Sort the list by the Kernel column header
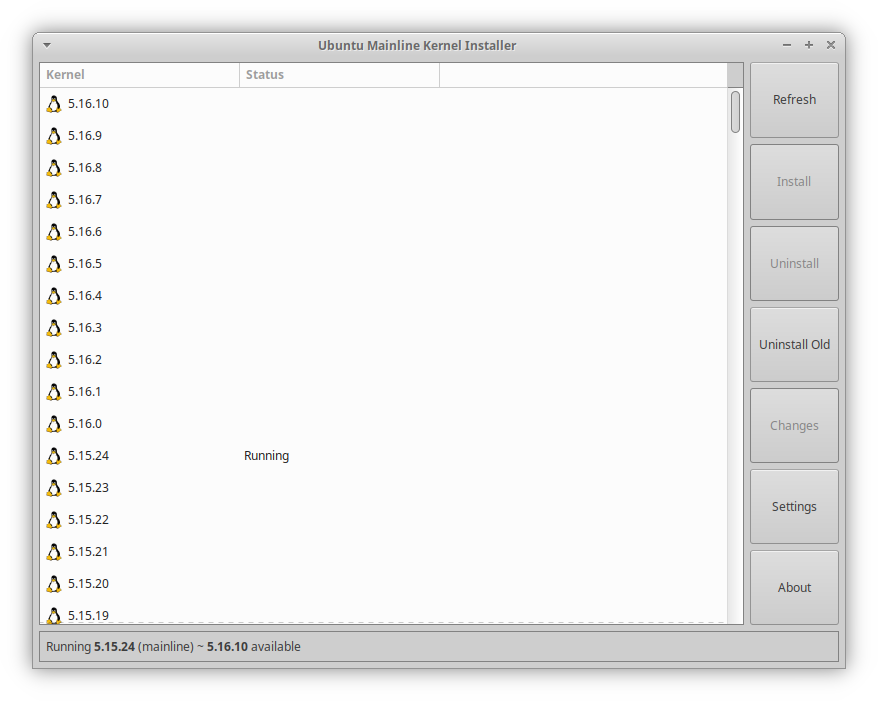The image size is (878, 701). [139, 74]
